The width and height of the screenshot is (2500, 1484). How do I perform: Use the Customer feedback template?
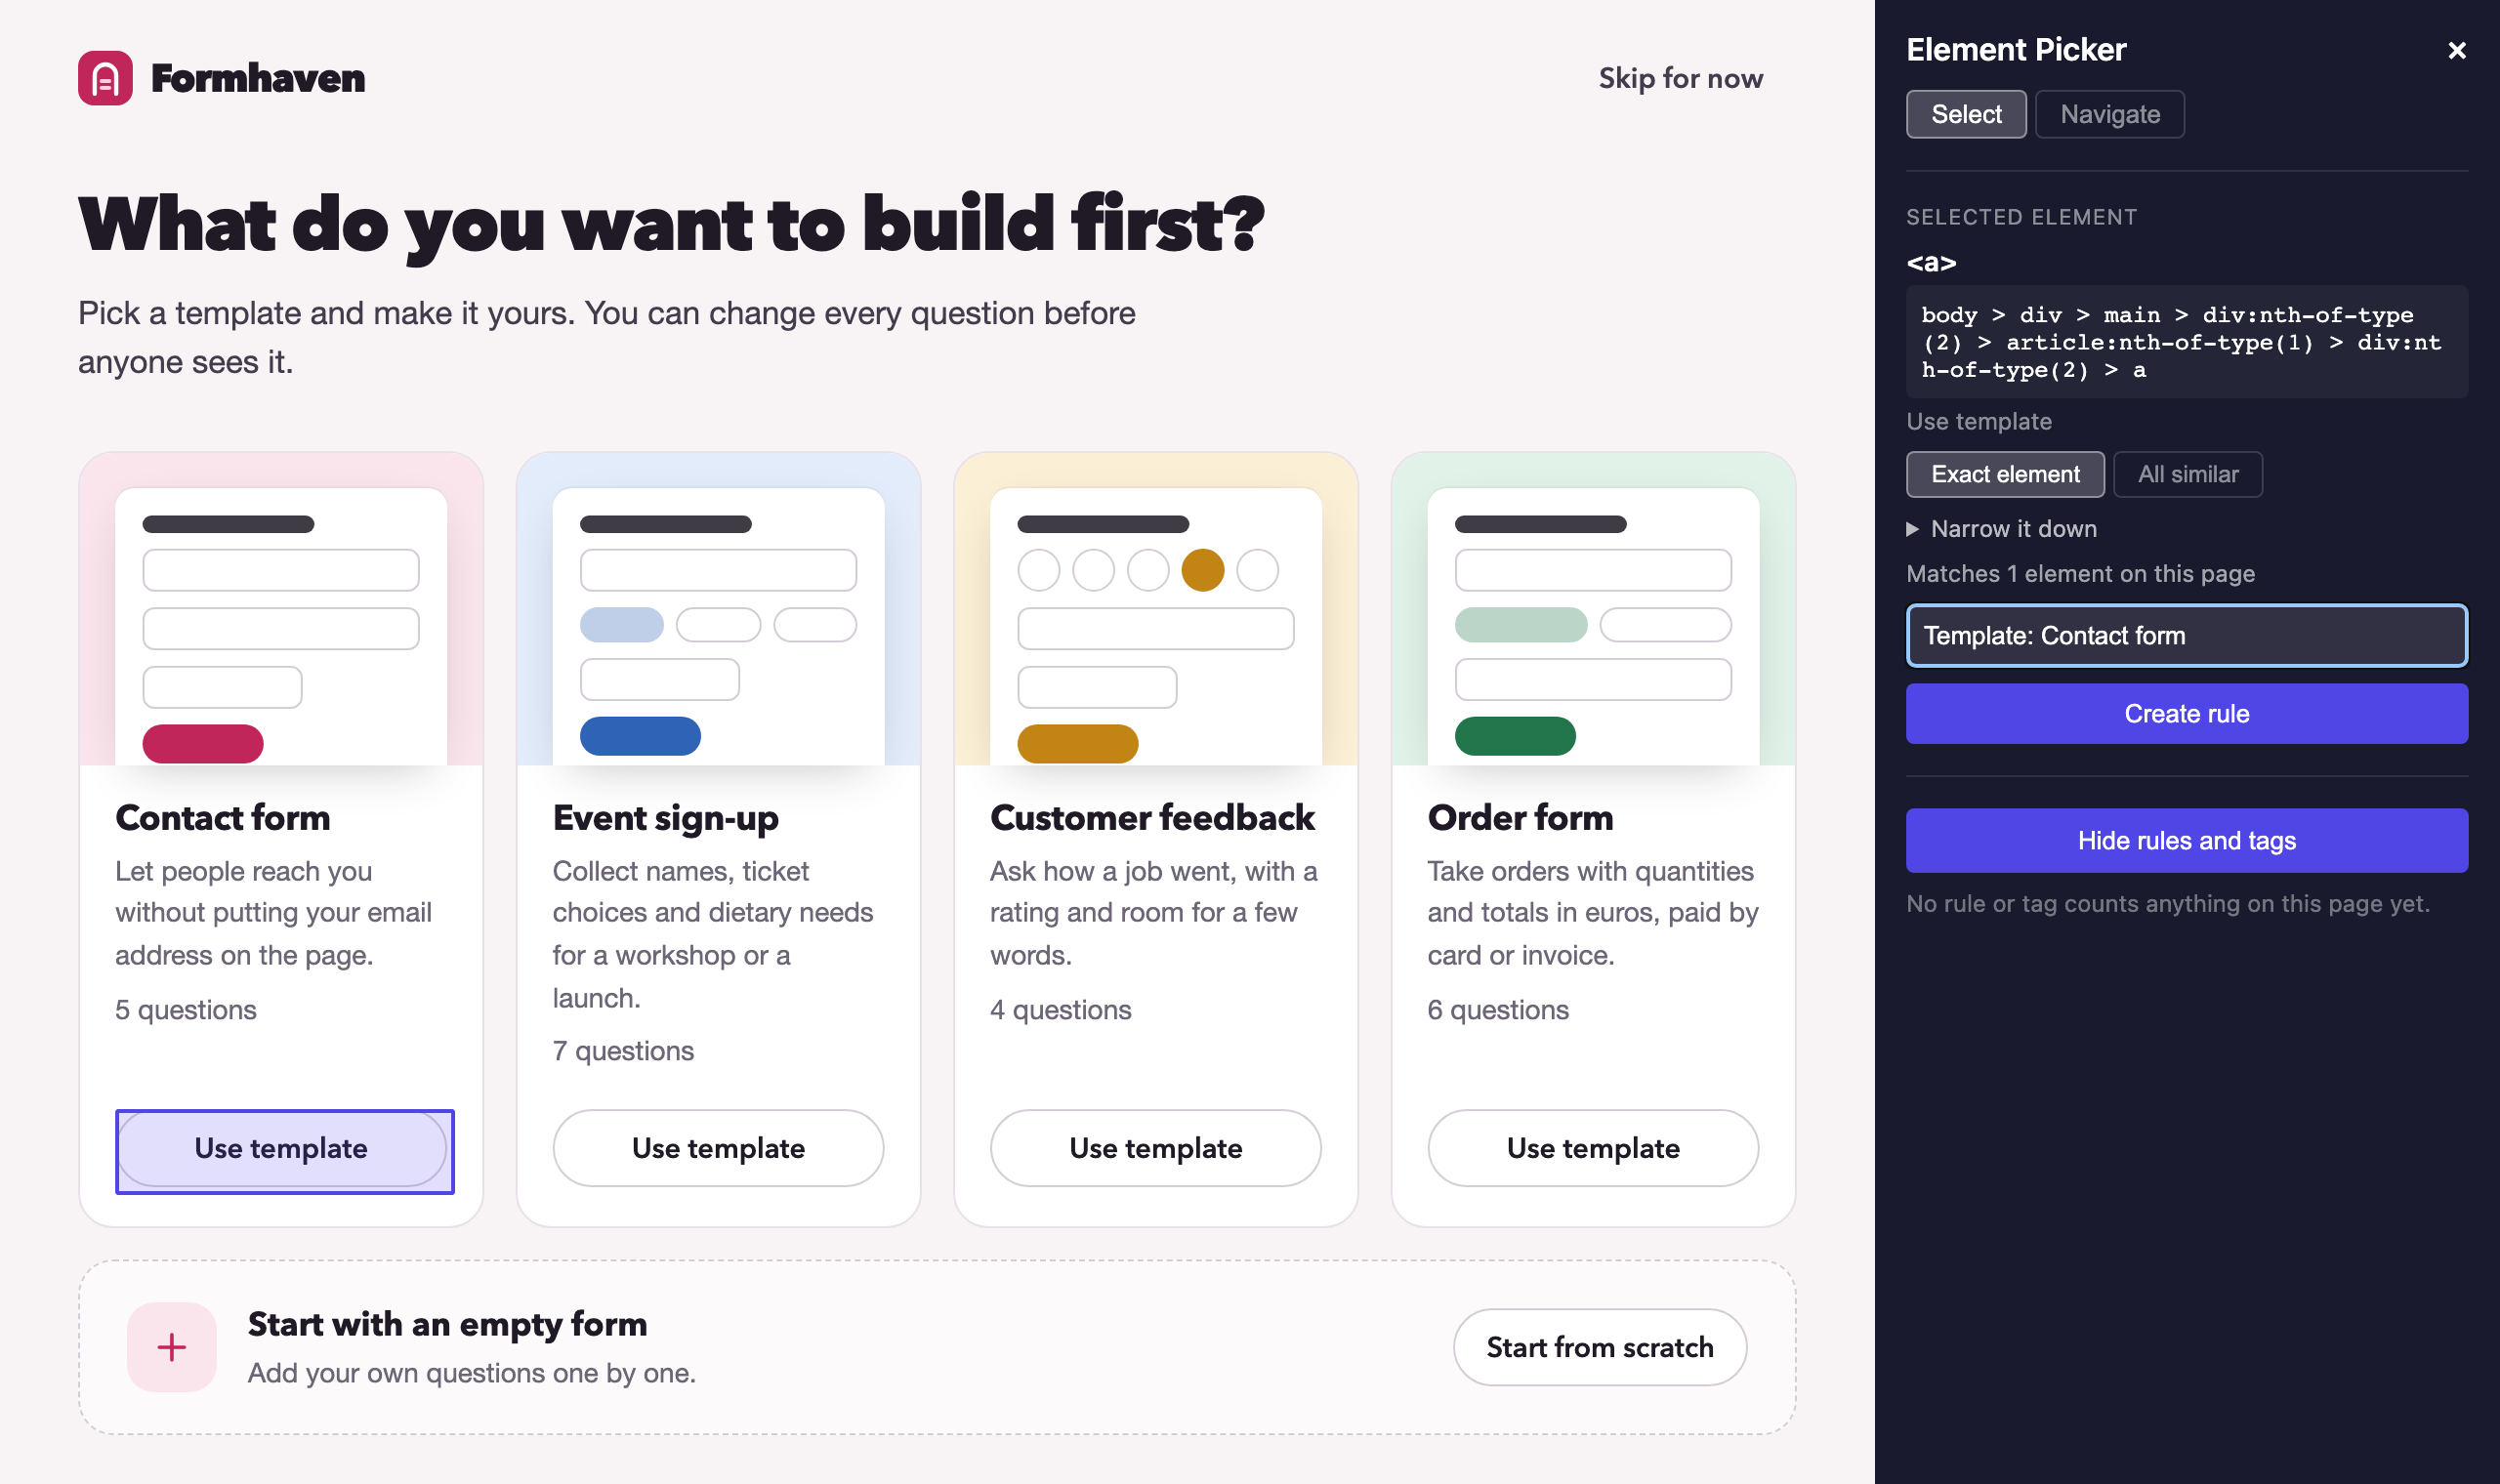click(1155, 1148)
